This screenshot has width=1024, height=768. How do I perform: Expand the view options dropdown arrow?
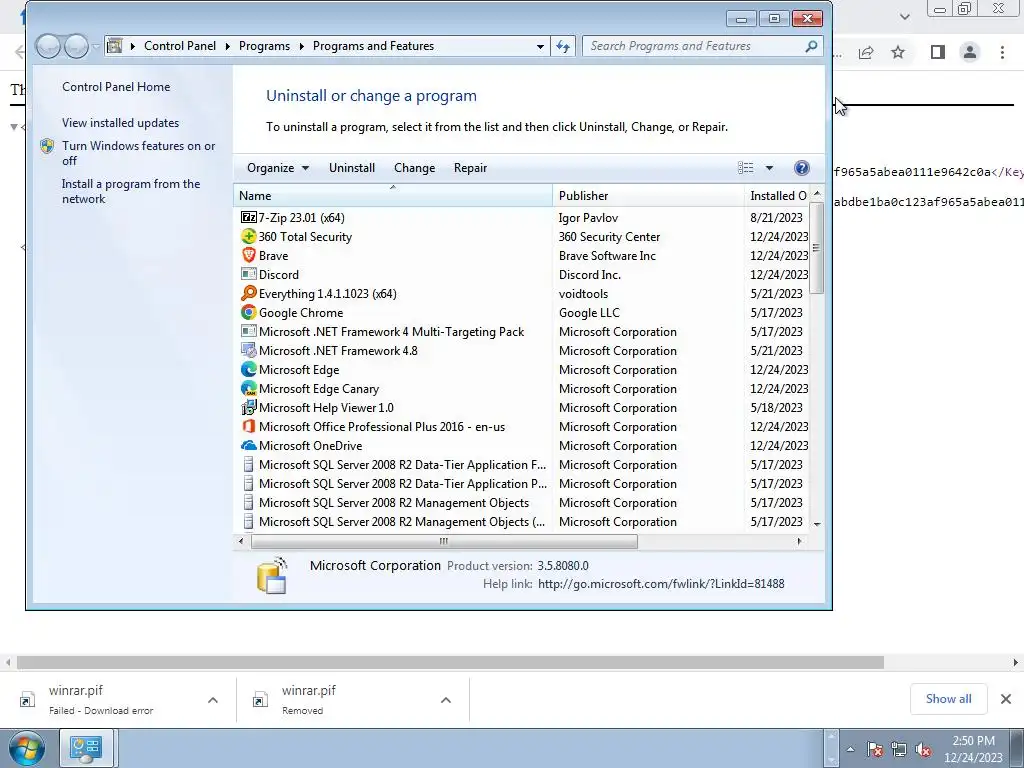coord(769,168)
